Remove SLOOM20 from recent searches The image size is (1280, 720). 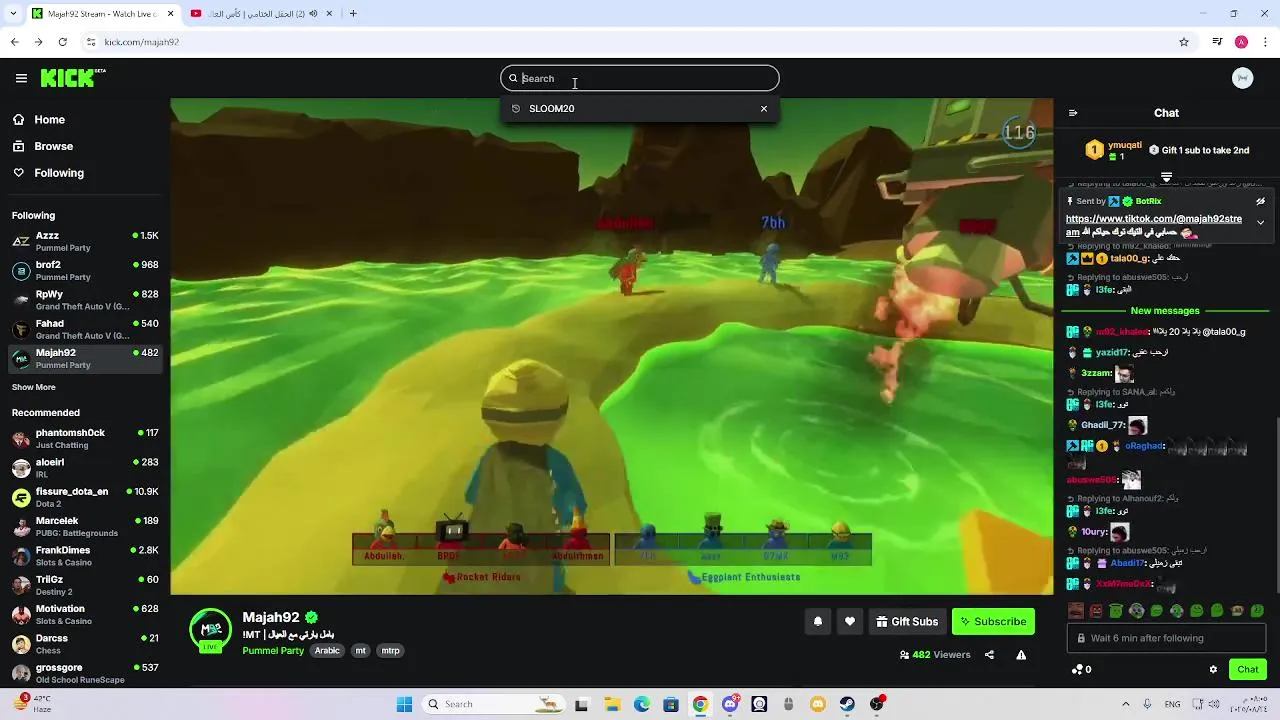764,108
